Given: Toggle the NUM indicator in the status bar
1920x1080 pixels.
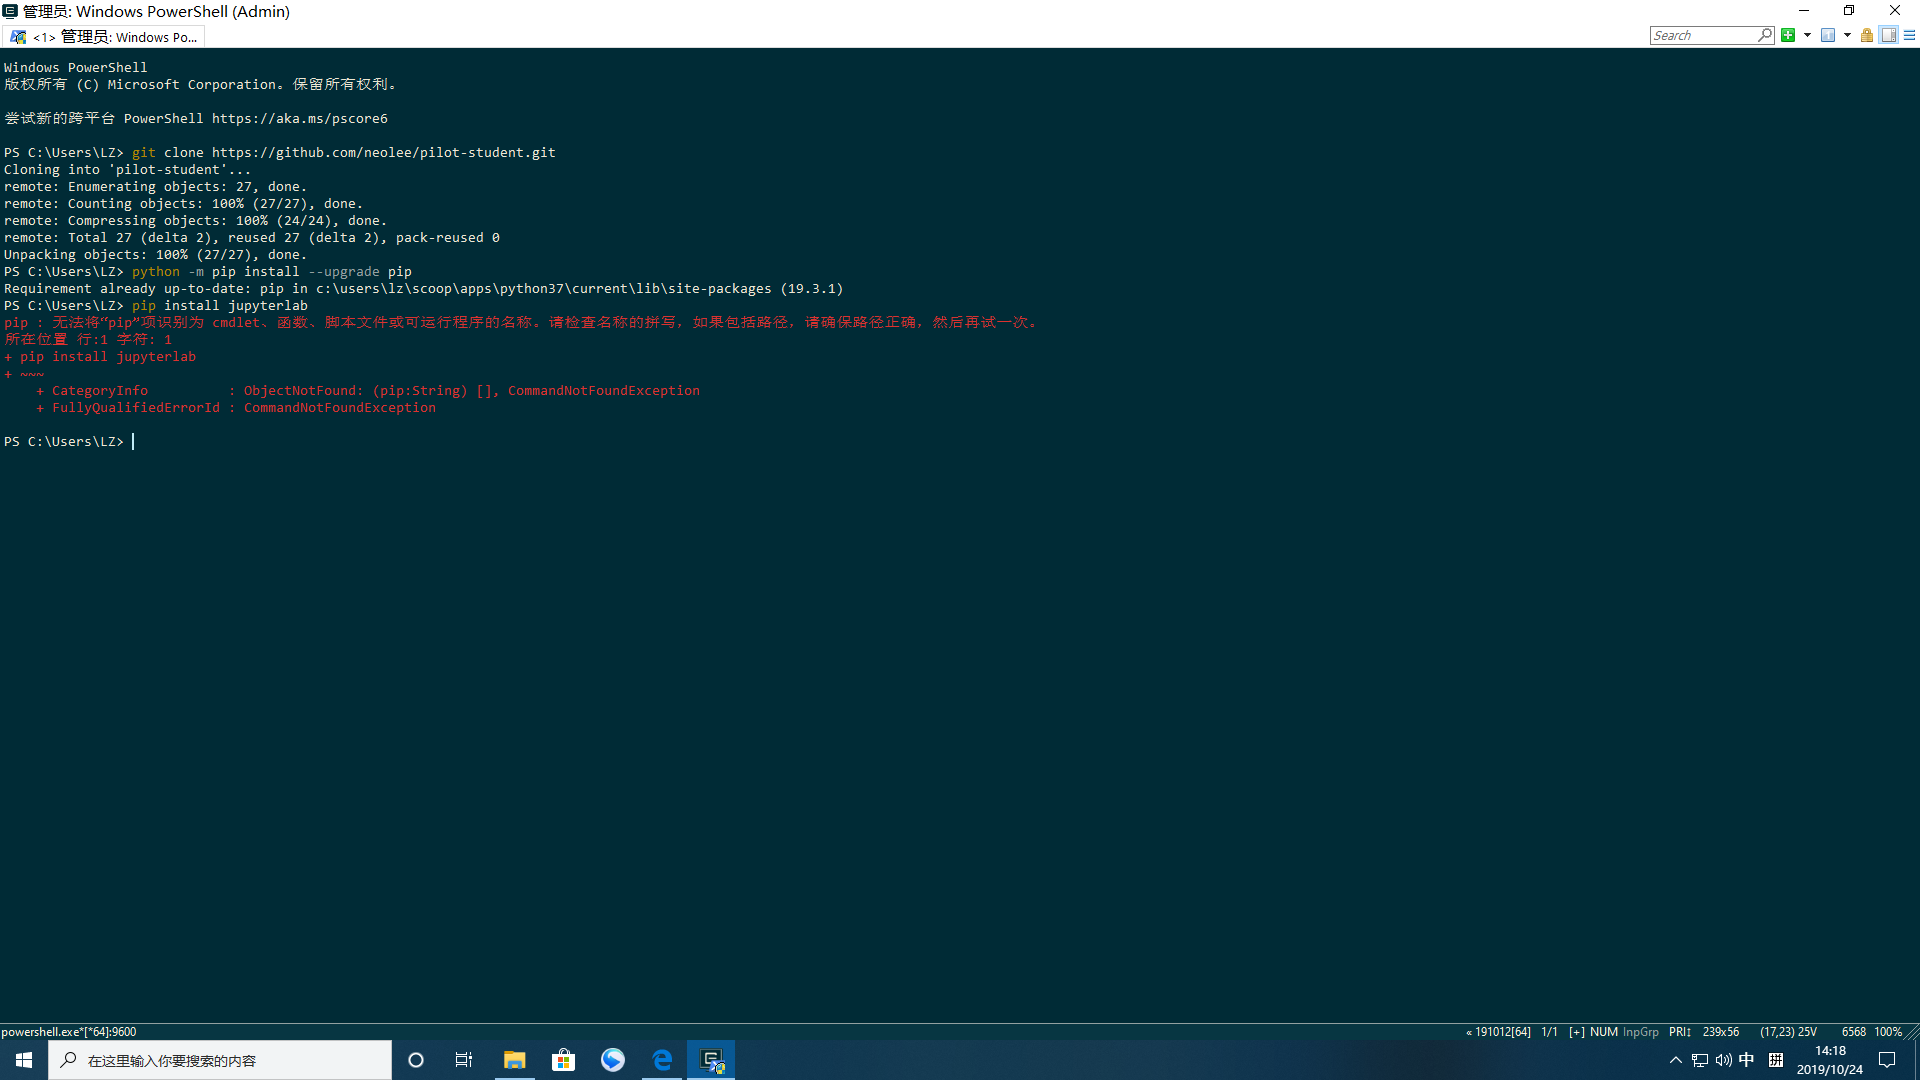Looking at the screenshot, I should point(1604,1031).
